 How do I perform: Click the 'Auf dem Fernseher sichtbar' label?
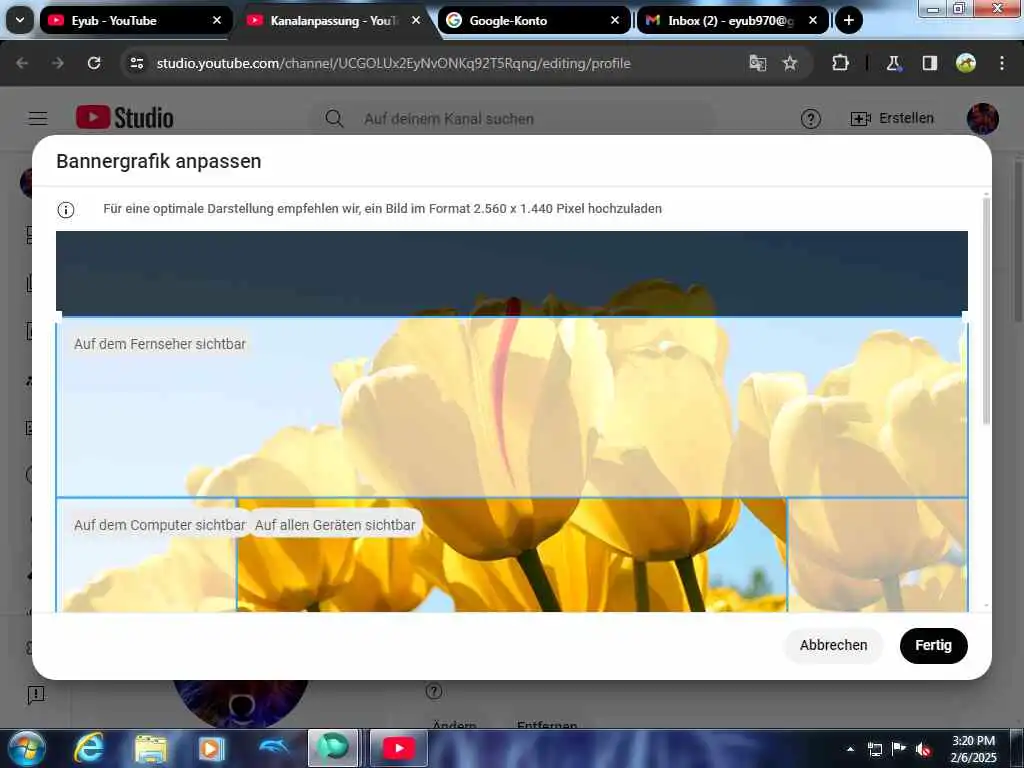click(160, 344)
